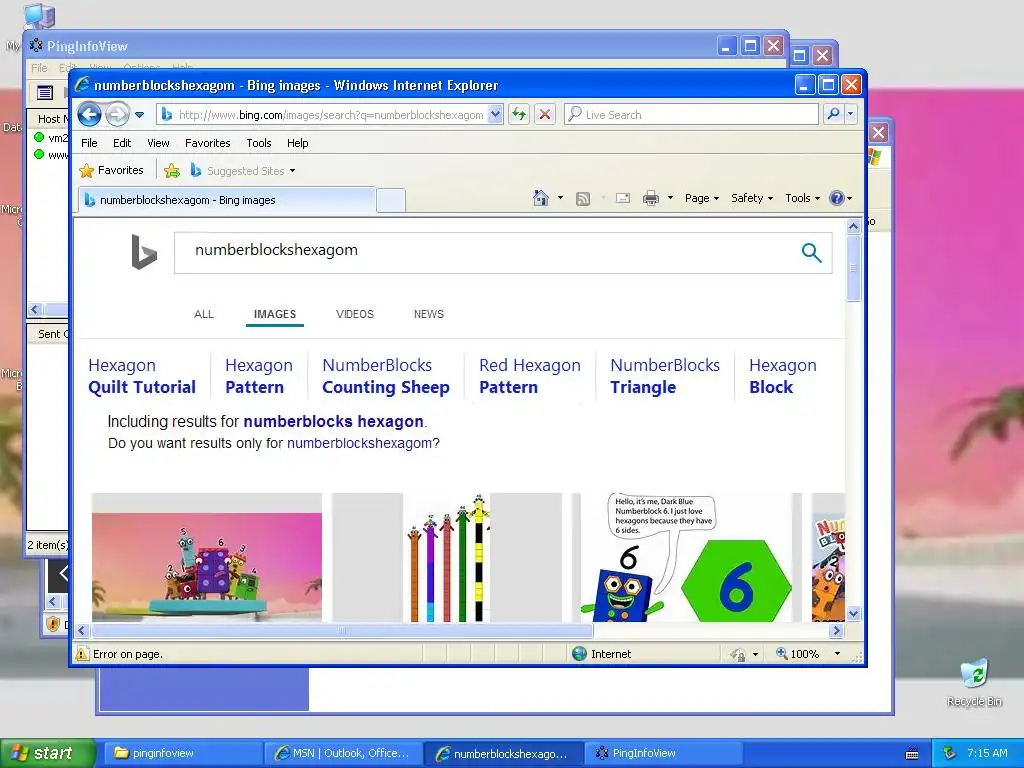
Task: Switch to MSN Outlook taskbar button
Action: pyautogui.click(x=344, y=753)
